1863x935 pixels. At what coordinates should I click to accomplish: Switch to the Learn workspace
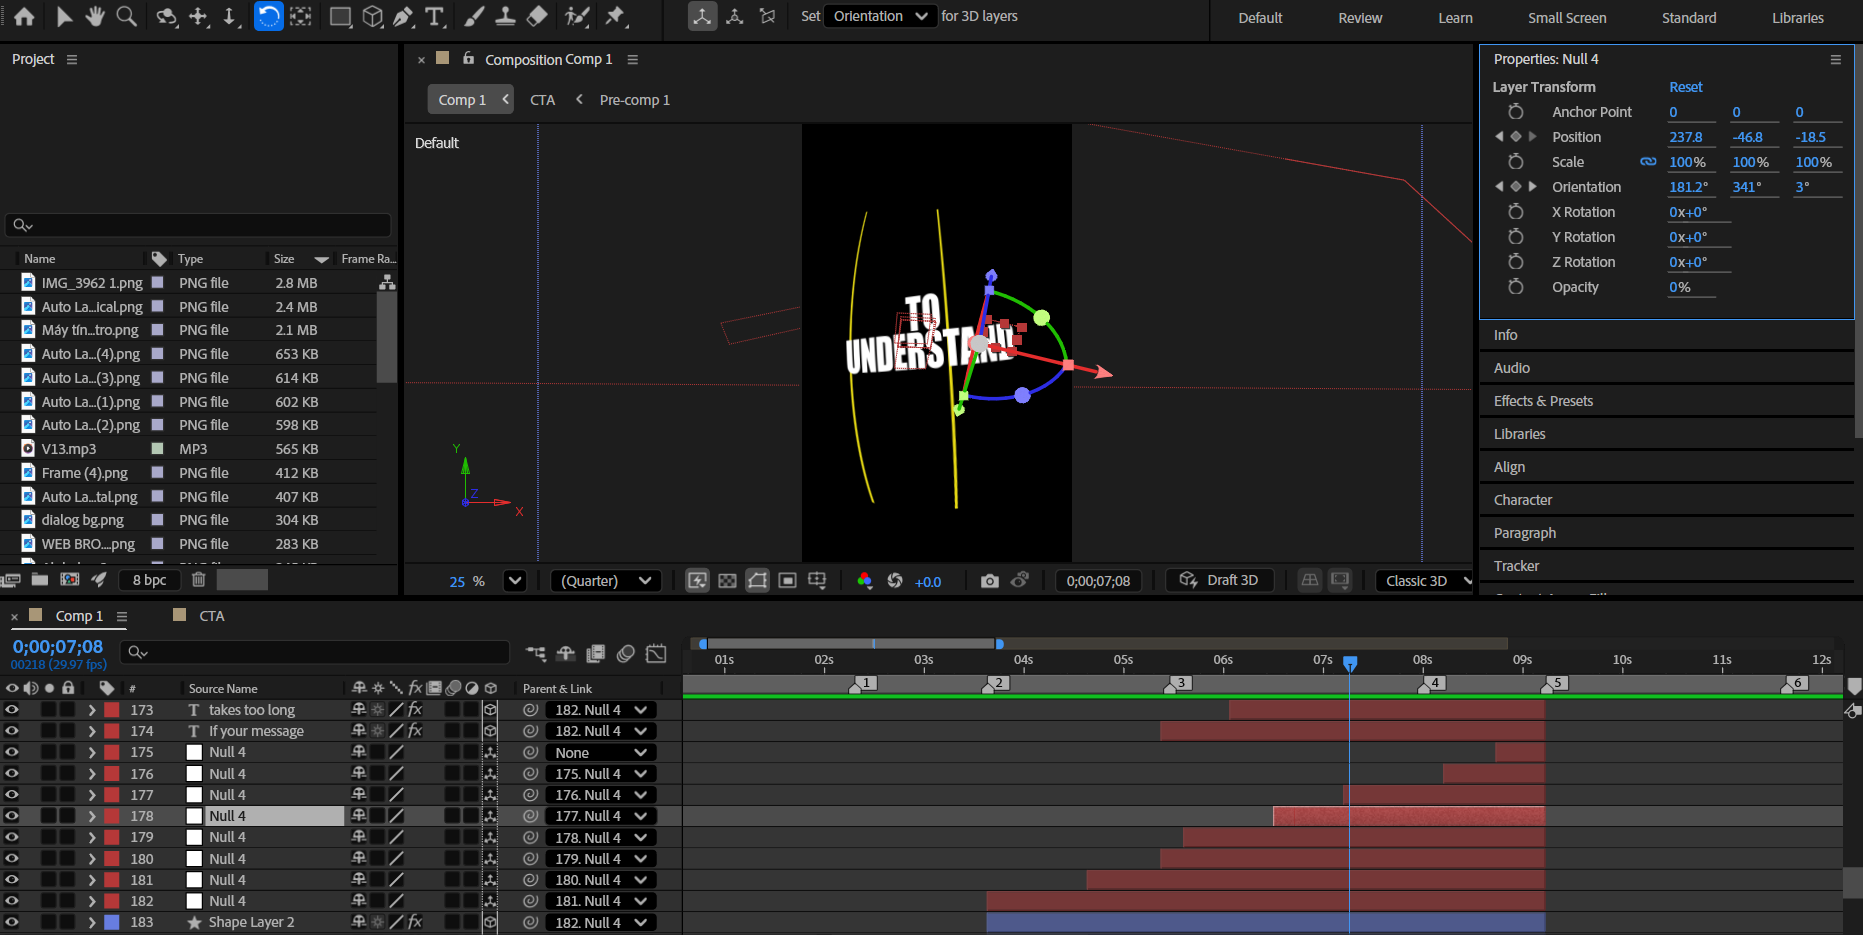pos(1454,18)
